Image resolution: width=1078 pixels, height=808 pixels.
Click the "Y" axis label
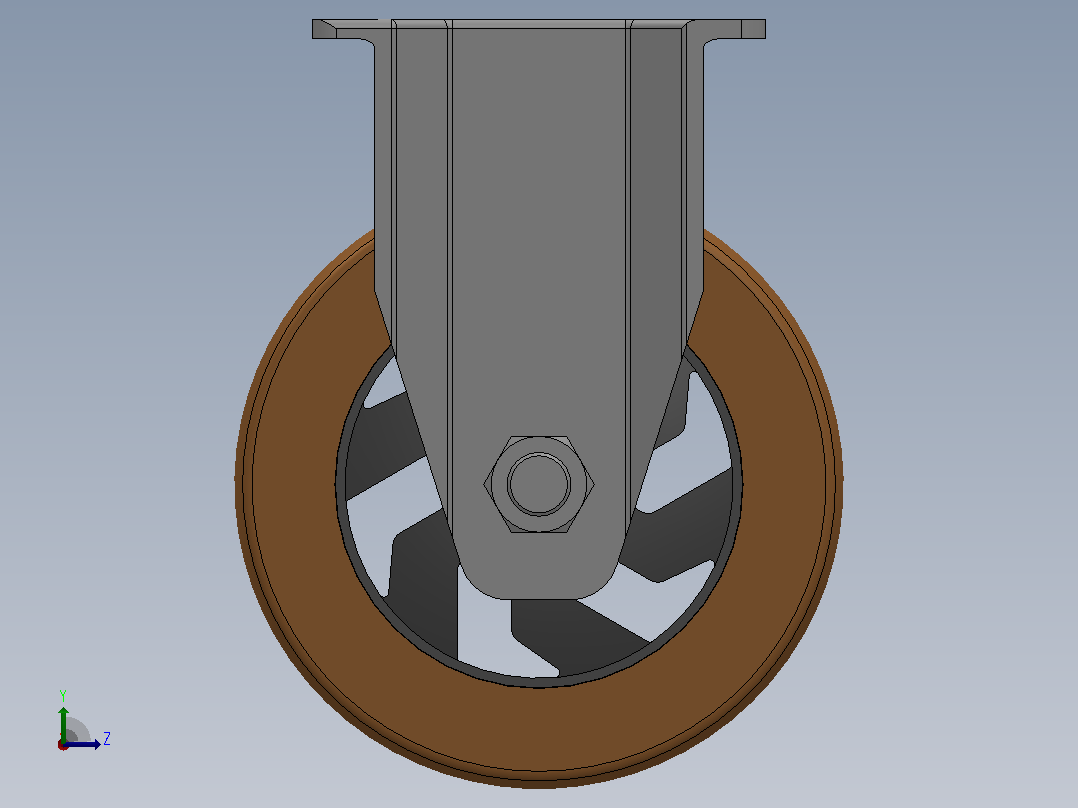coord(63,695)
